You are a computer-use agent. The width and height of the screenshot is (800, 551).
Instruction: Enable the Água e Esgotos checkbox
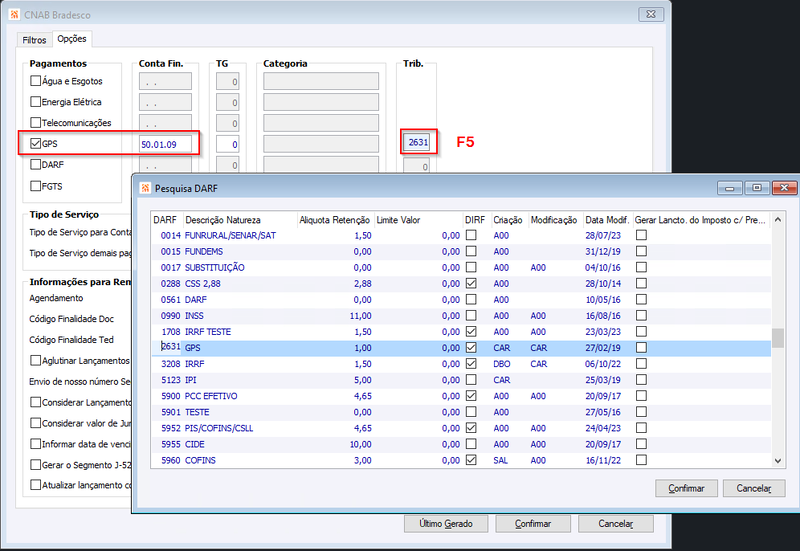(x=35, y=81)
